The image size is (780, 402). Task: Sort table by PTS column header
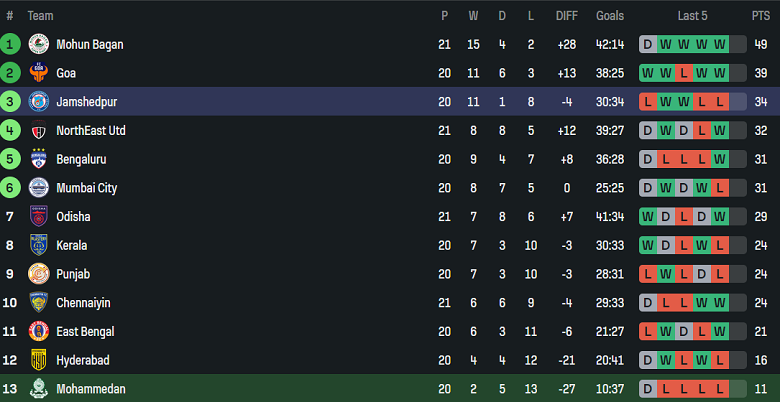pyautogui.click(x=761, y=16)
